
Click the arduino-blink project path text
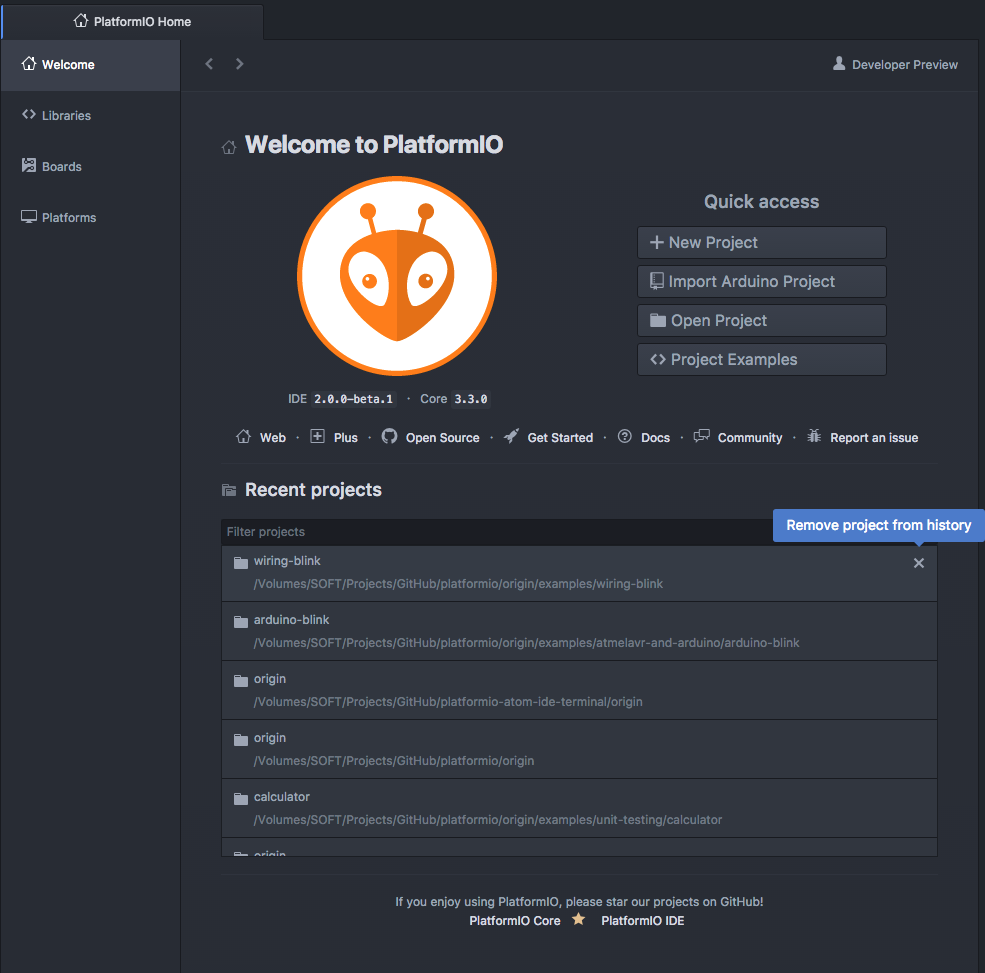[x=526, y=643]
